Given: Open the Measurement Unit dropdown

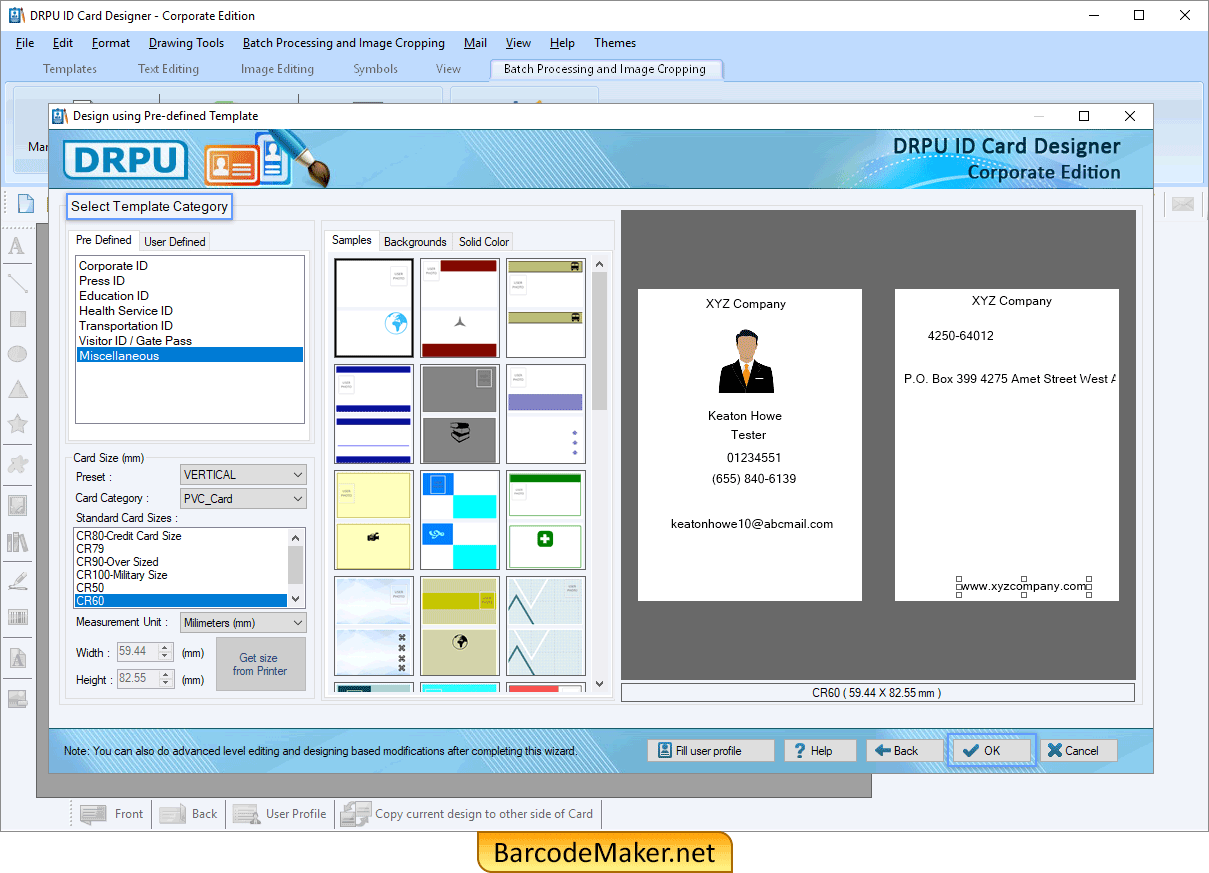Looking at the screenshot, I should click(244, 622).
